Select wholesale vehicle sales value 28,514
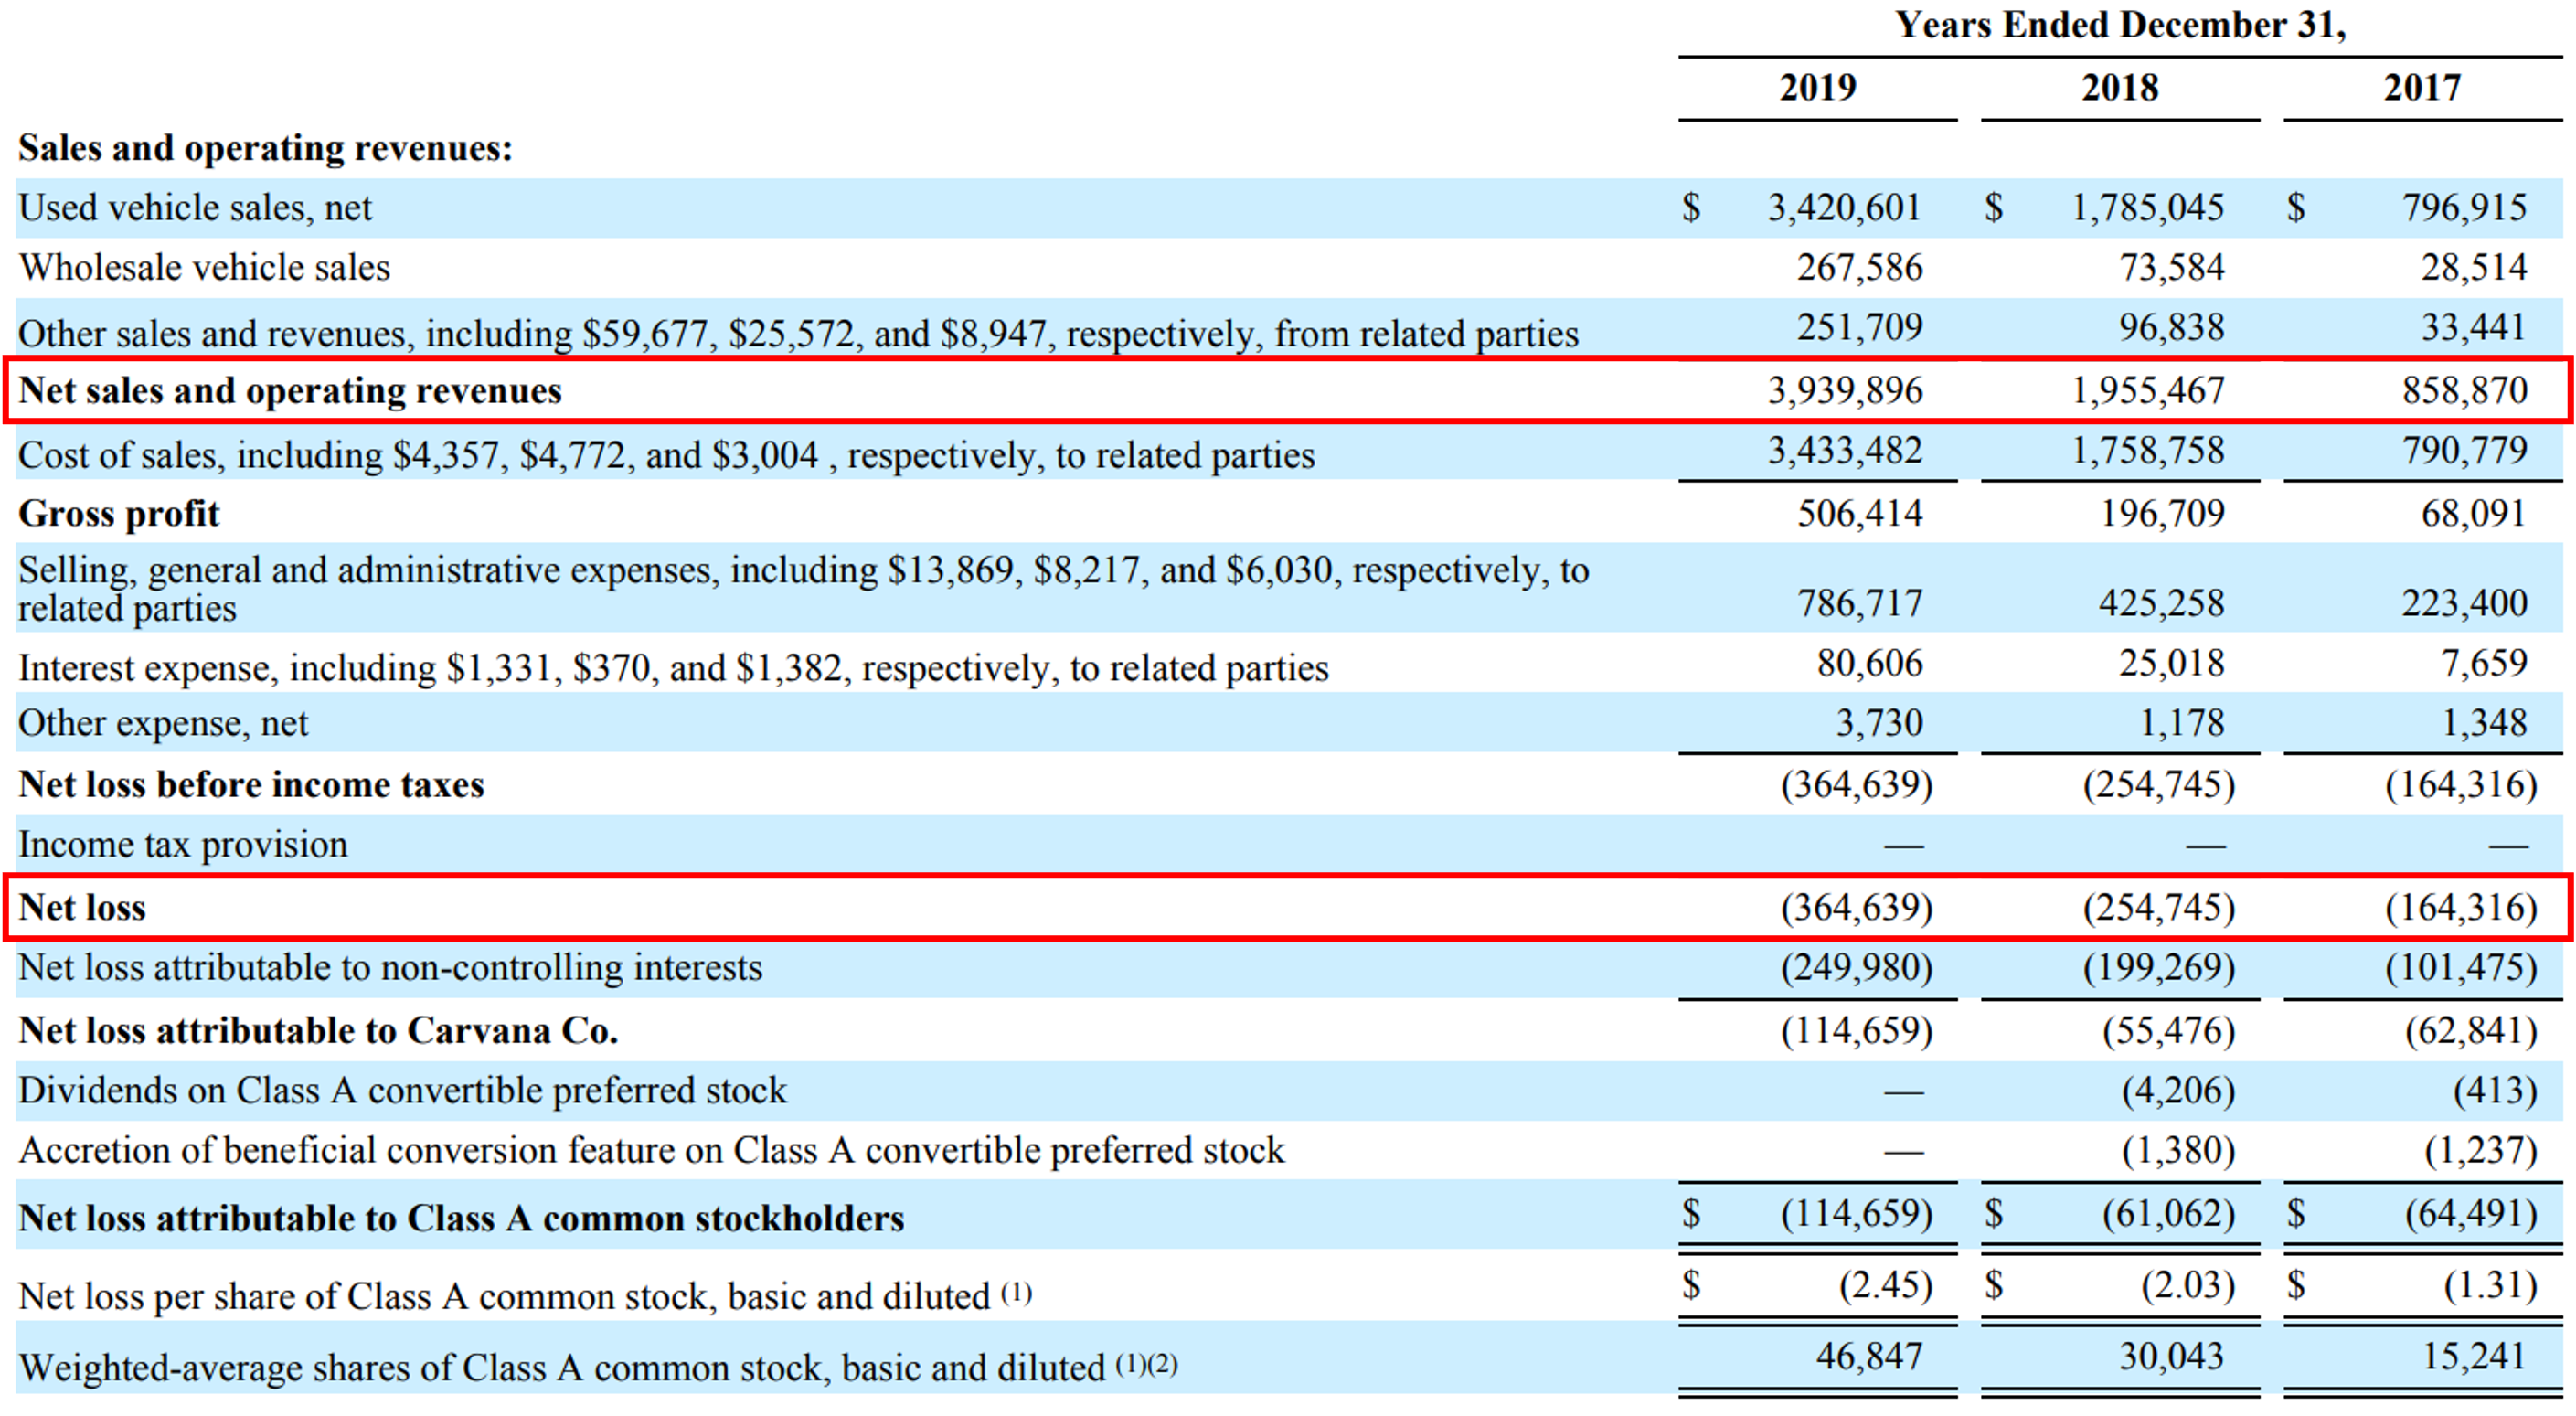This screenshot has height=1416, width=2576. coord(2474,268)
